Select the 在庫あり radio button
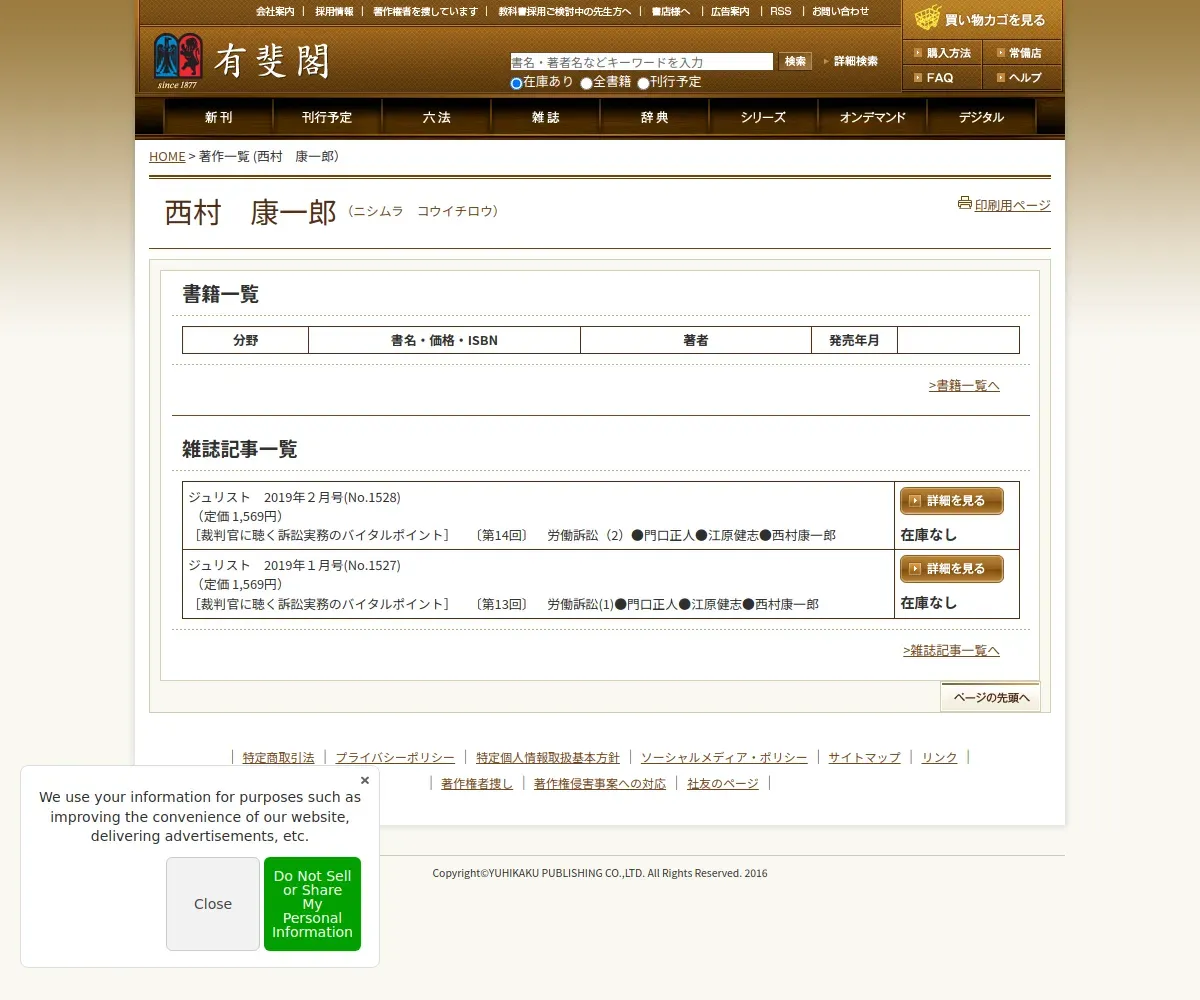The height and width of the screenshot is (1000, 1200). pos(516,83)
